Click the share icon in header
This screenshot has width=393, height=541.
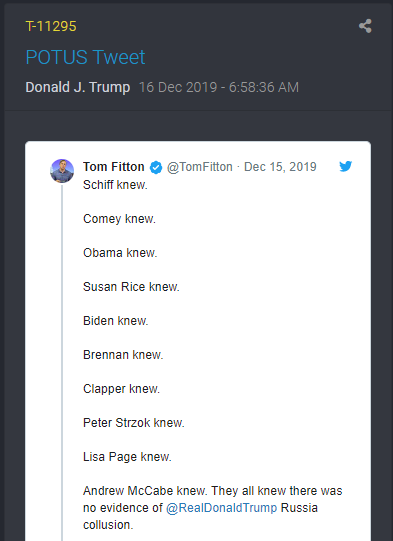coord(365,26)
